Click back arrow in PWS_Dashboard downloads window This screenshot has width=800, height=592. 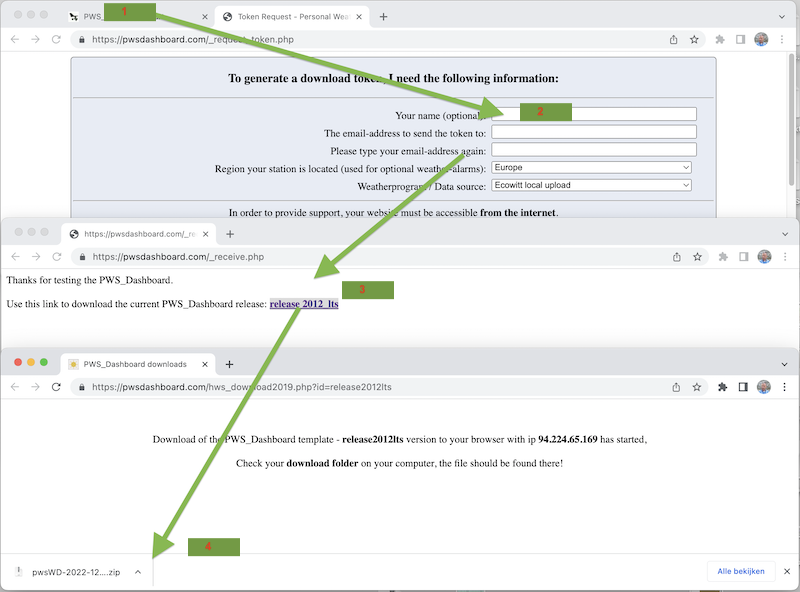tap(15, 387)
